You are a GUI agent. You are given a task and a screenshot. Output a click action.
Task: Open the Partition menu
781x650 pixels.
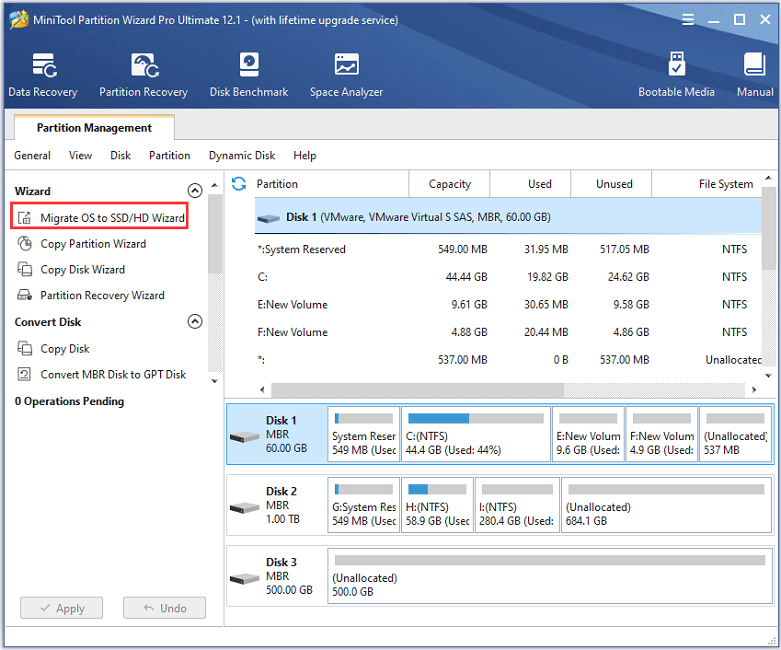click(x=169, y=155)
